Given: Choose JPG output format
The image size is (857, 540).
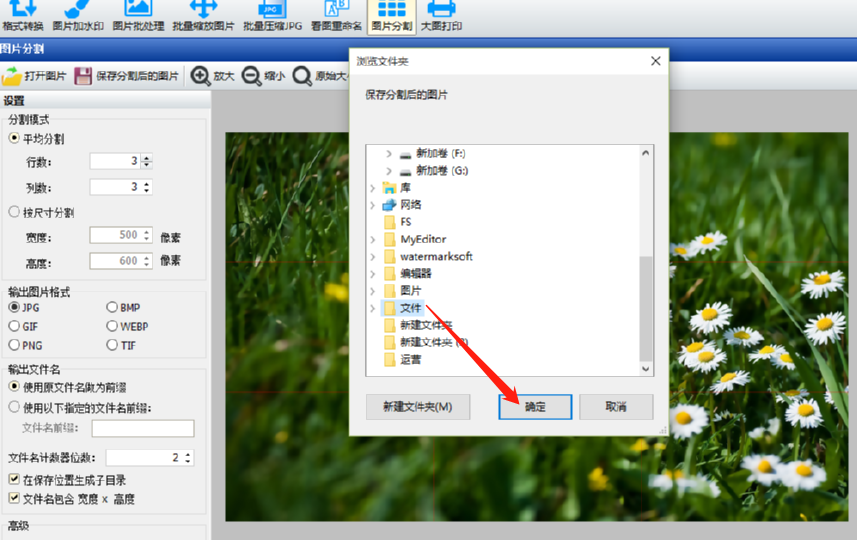Looking at the screenshot, I should (x=14, y=307).
